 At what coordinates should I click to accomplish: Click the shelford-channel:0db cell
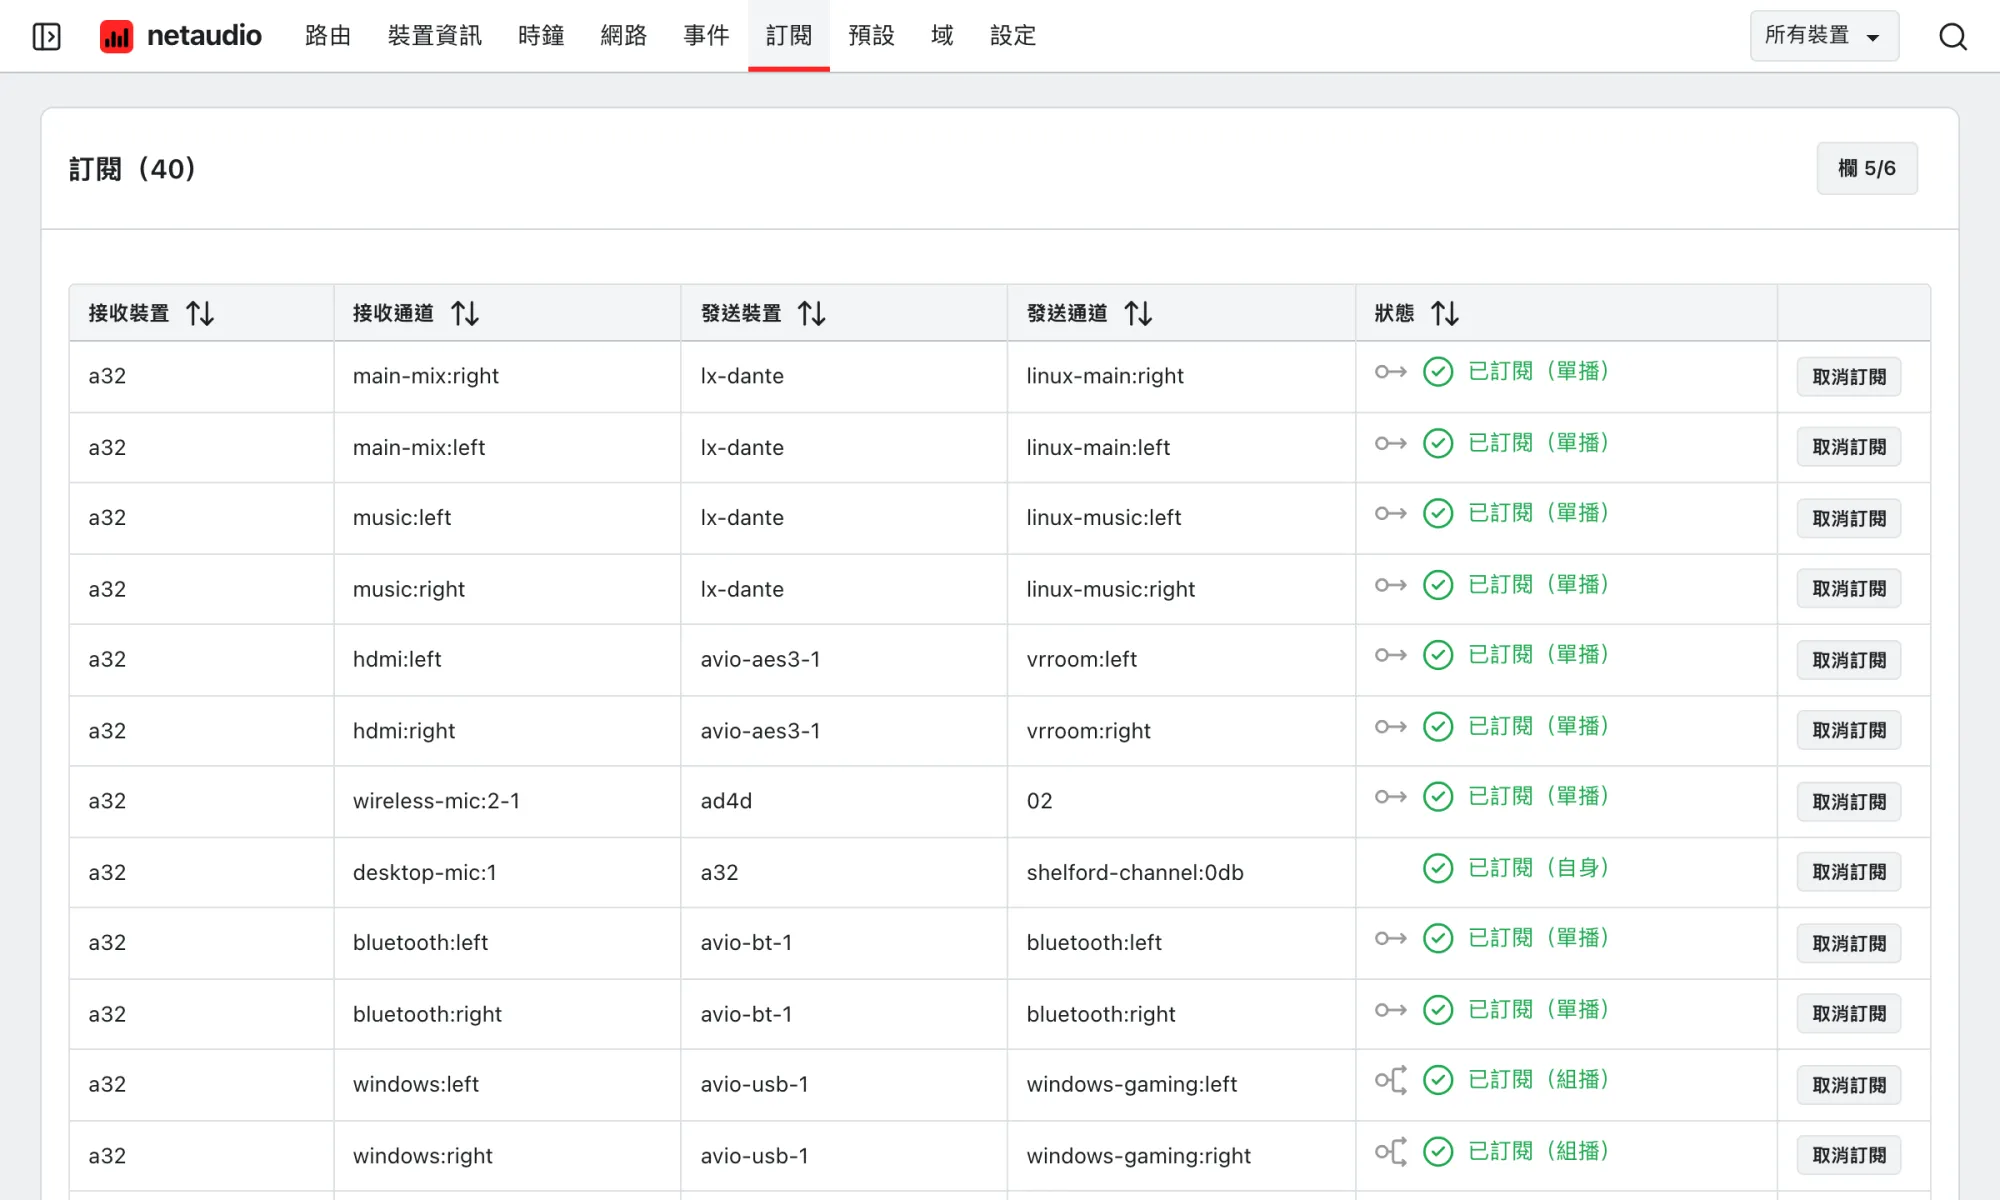coord(1181,872)
